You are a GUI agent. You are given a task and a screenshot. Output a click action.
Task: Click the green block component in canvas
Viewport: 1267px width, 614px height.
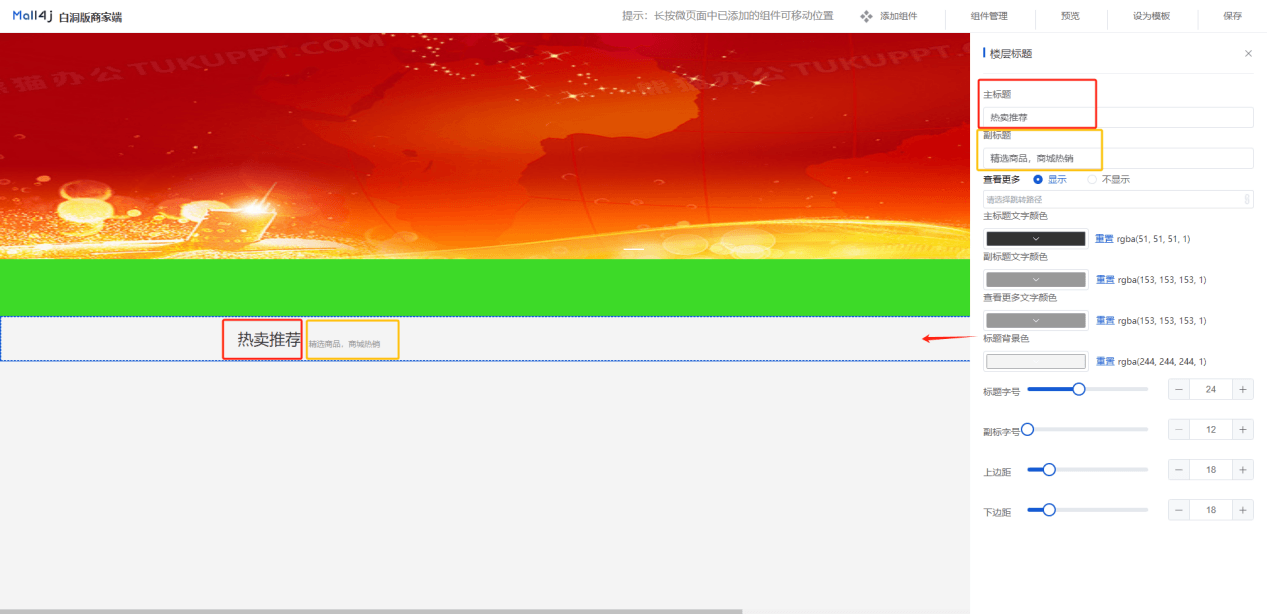[485, 288]
